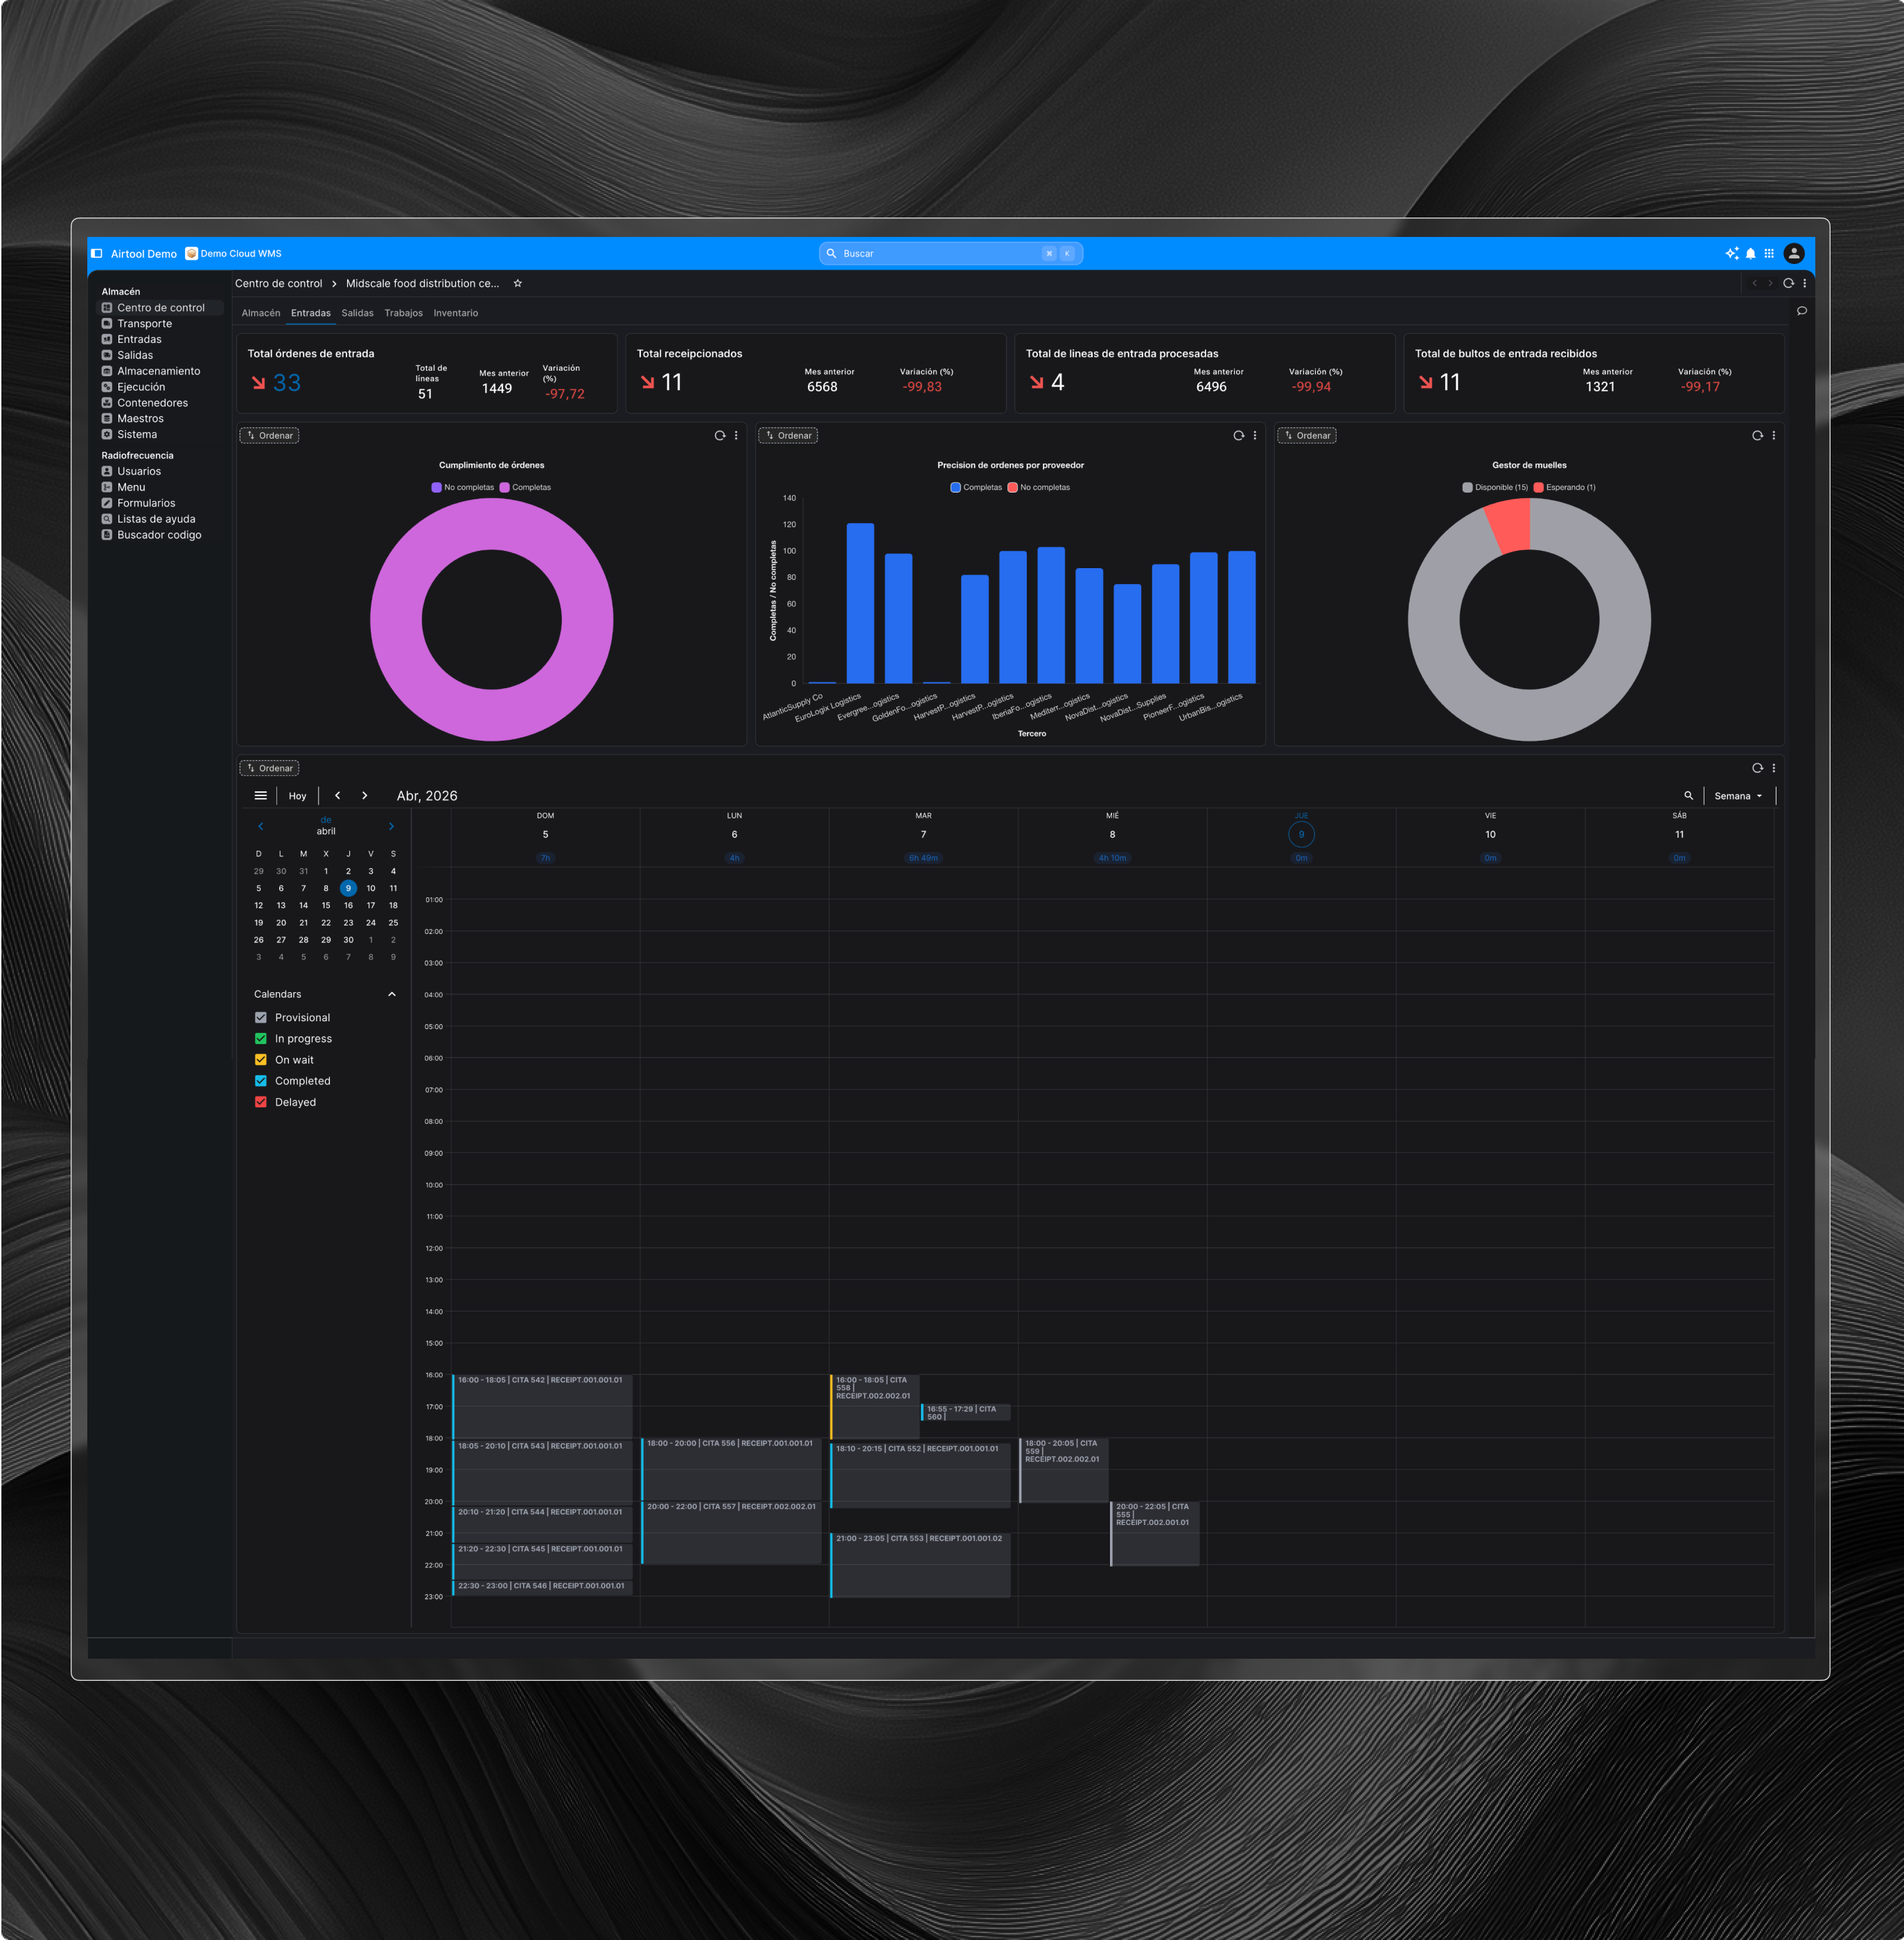Open options menu of Cumplimiento chart
The width and height of the screenshot is (1904, 1940).
click(736, 436)
